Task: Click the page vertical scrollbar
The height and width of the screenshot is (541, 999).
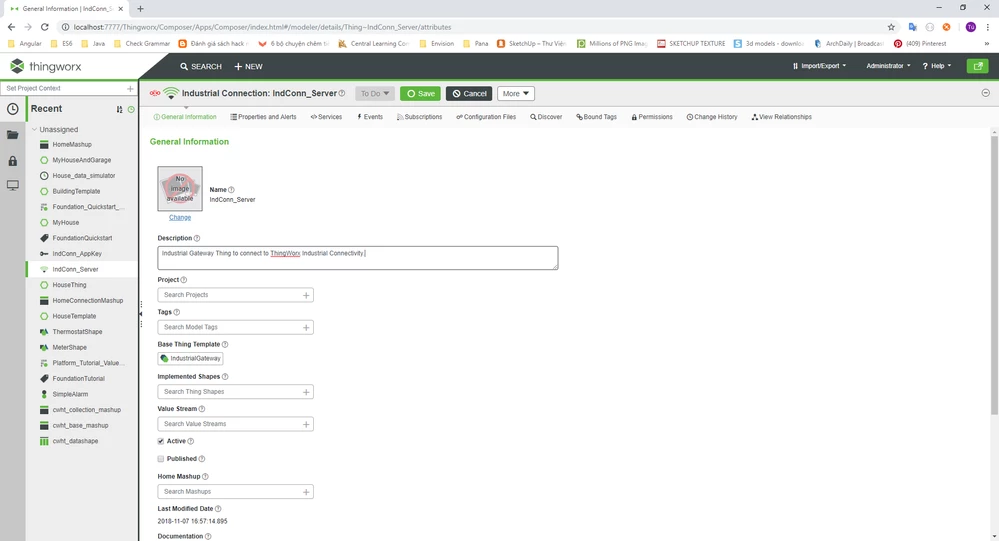Action: coord(994,274)
